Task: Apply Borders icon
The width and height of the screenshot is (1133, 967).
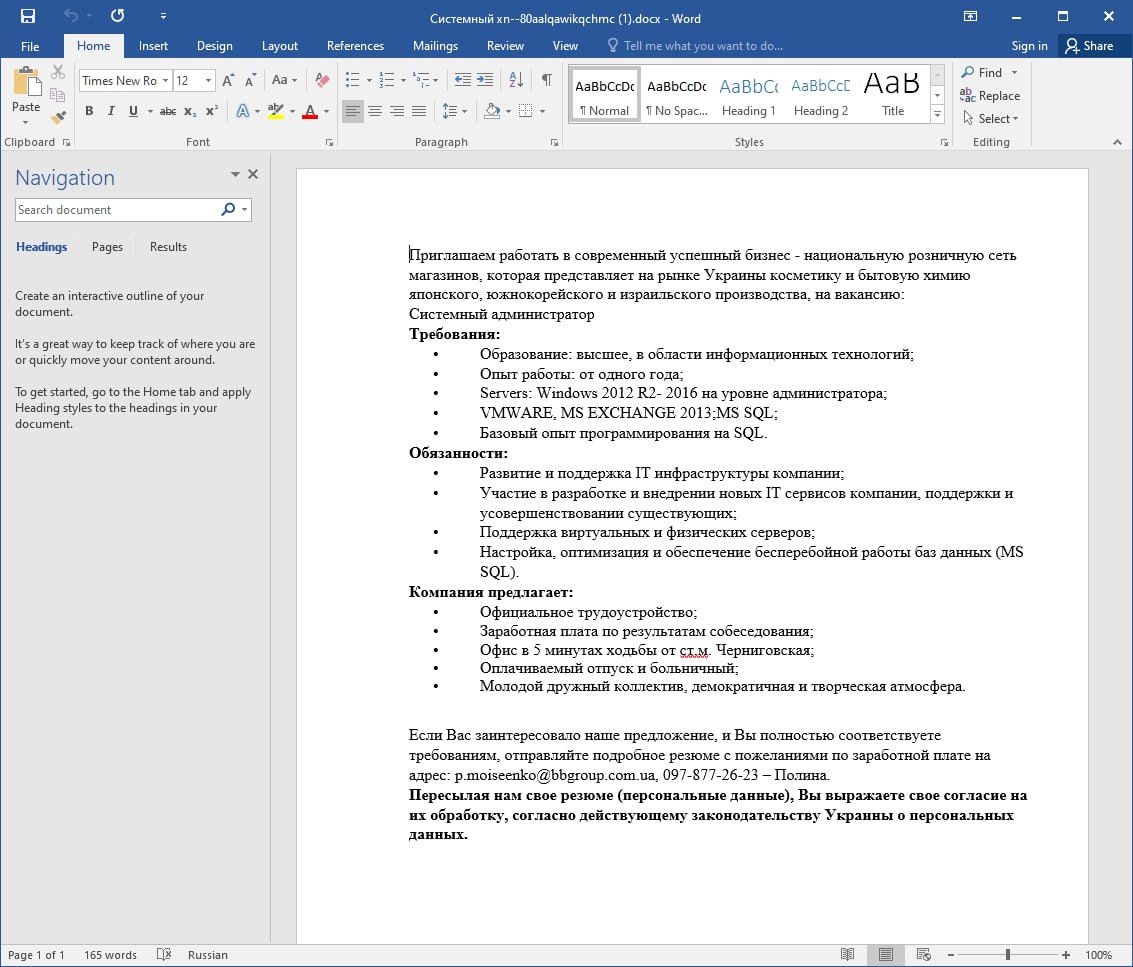Action: click(x=526, y=111)
